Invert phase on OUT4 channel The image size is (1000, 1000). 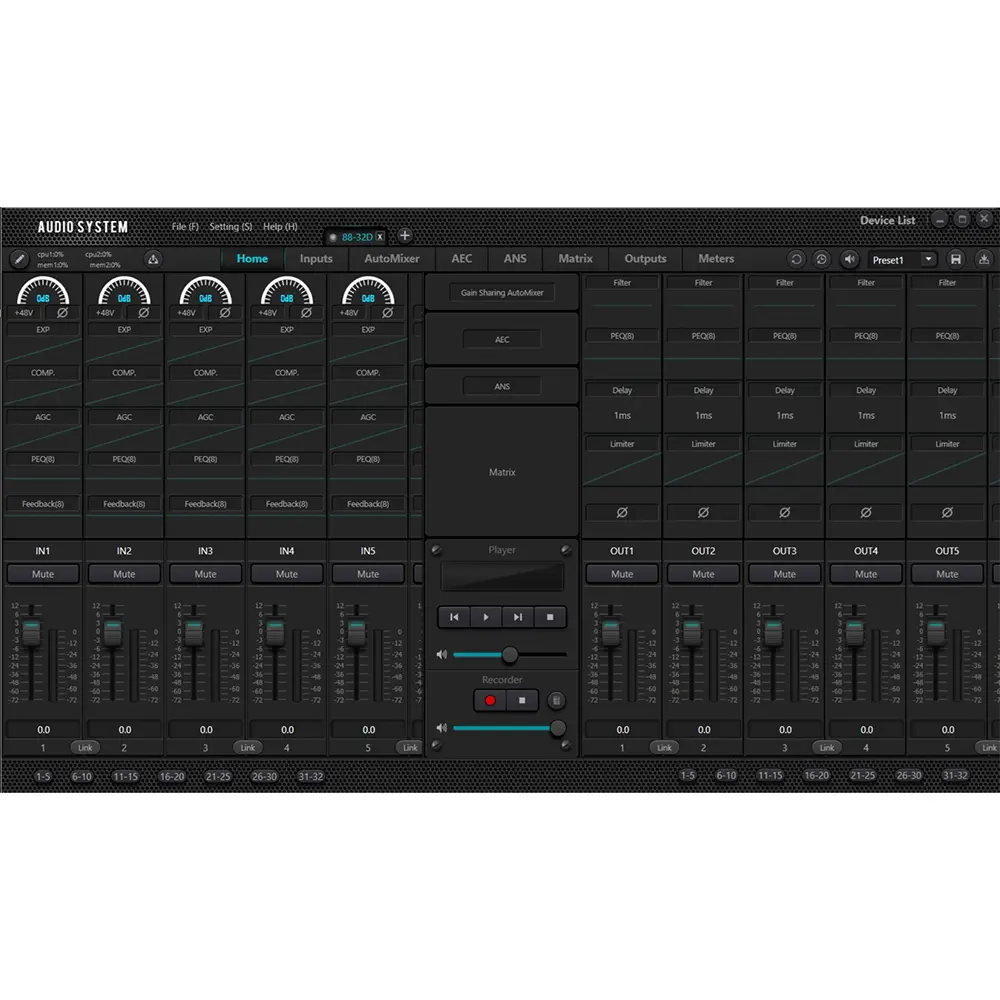866,512
